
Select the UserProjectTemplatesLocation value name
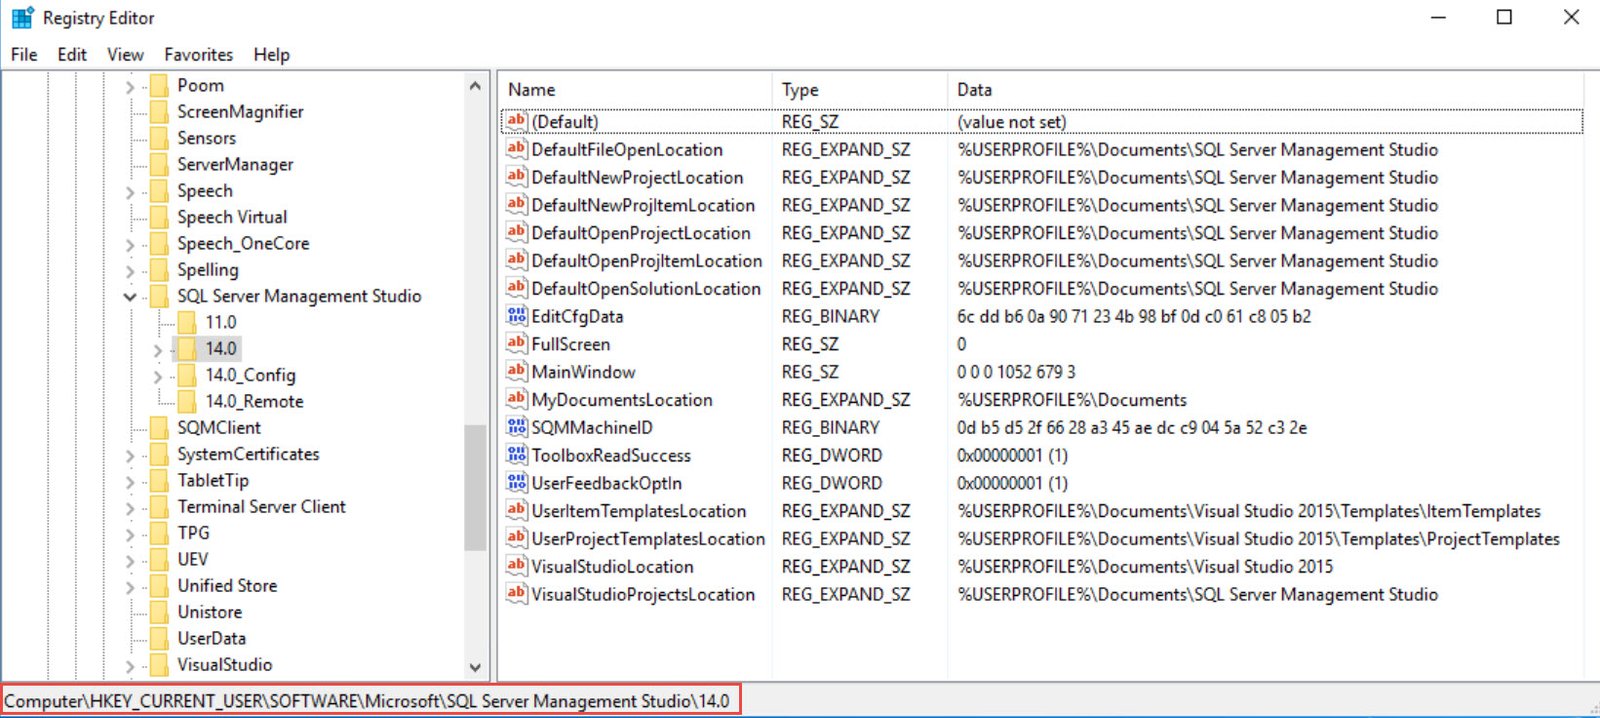point(648,538)
